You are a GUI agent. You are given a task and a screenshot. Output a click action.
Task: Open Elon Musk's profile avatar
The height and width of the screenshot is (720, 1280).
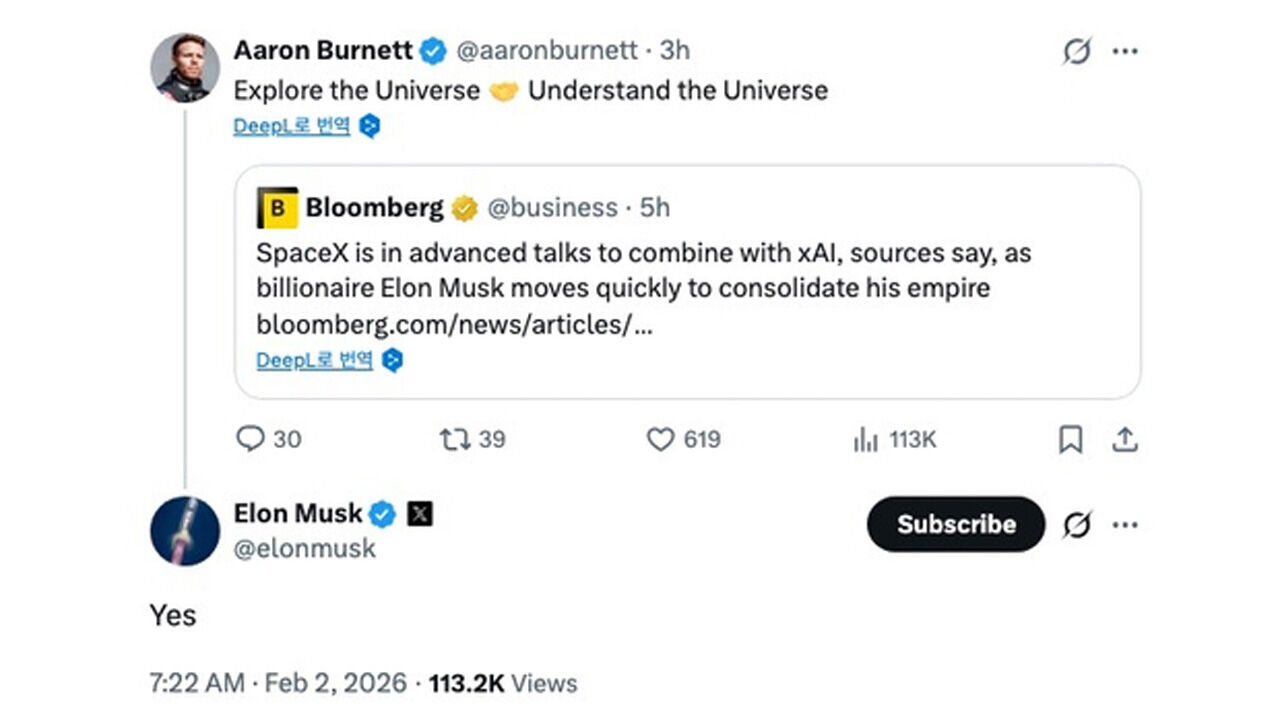(x=185, y=531)
